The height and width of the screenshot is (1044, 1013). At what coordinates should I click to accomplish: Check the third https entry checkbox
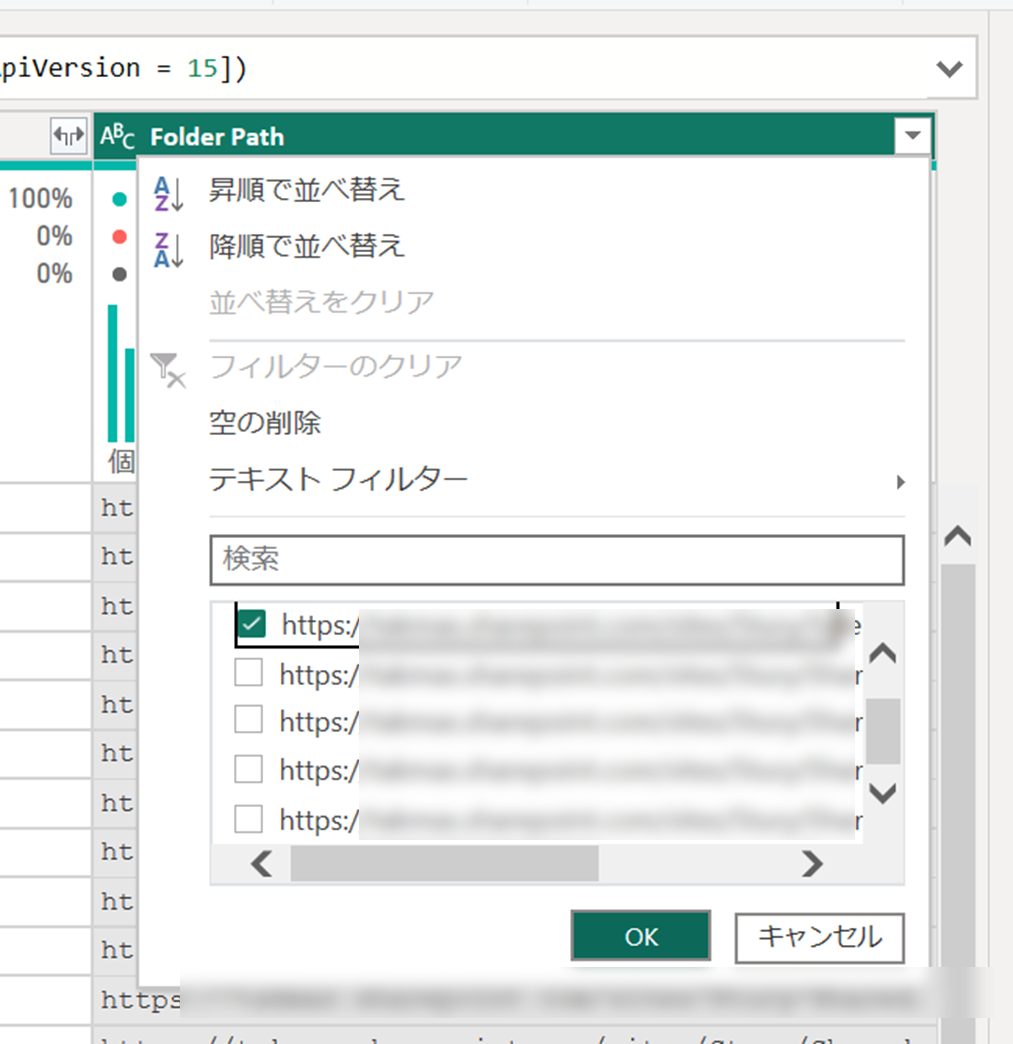pos(248,720)
